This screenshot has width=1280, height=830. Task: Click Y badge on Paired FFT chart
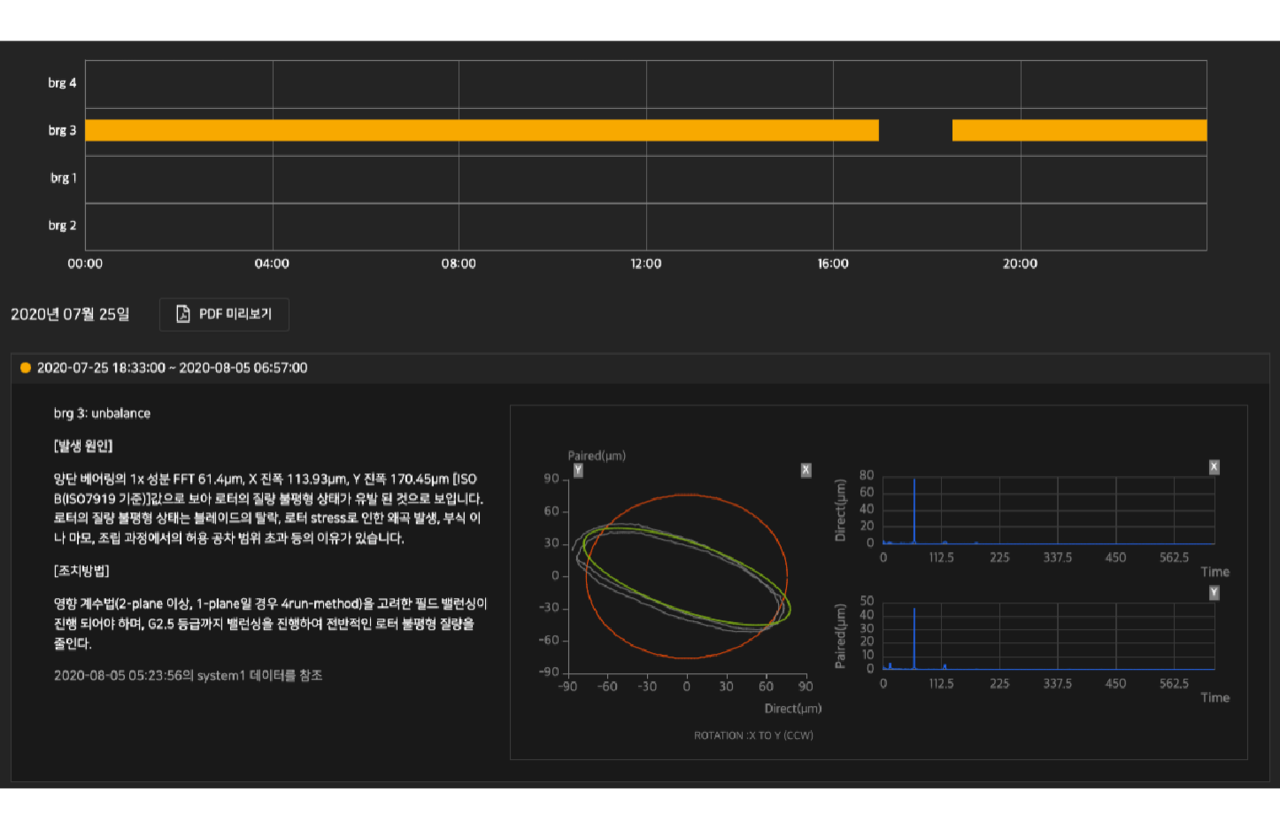coord(1214,593)
